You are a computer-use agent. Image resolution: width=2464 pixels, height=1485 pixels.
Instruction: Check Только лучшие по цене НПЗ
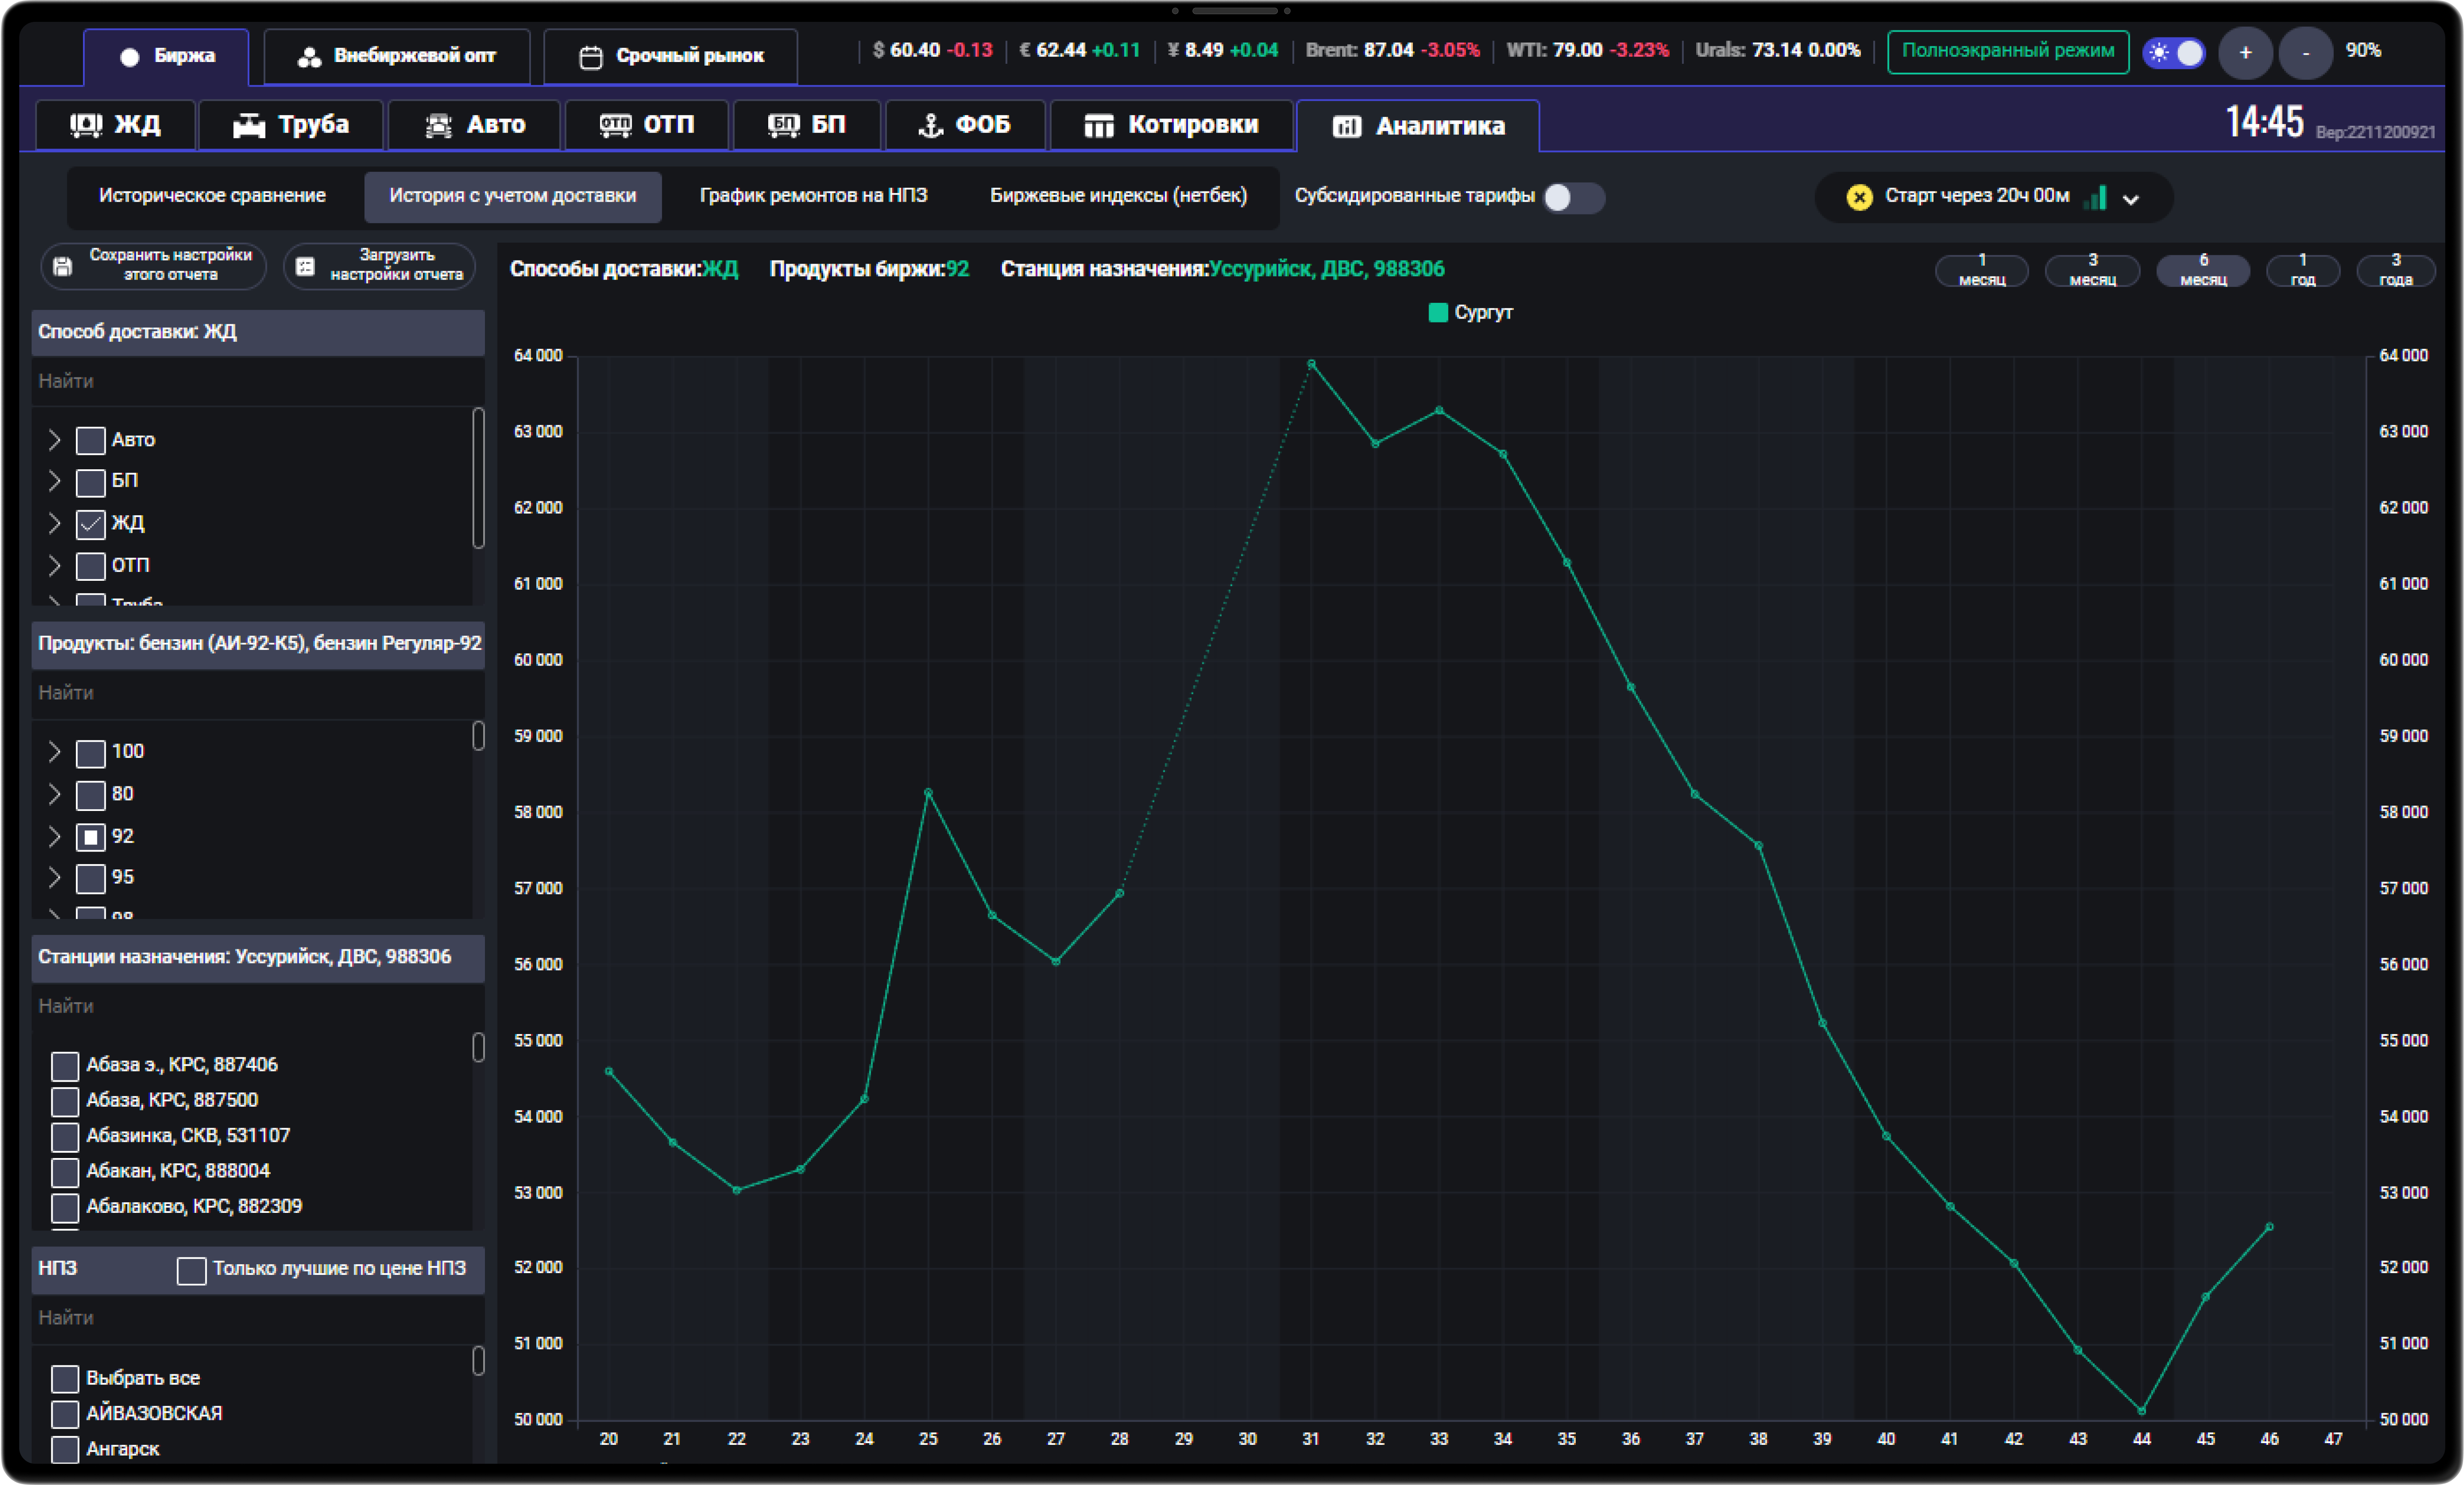point(191,1270)
